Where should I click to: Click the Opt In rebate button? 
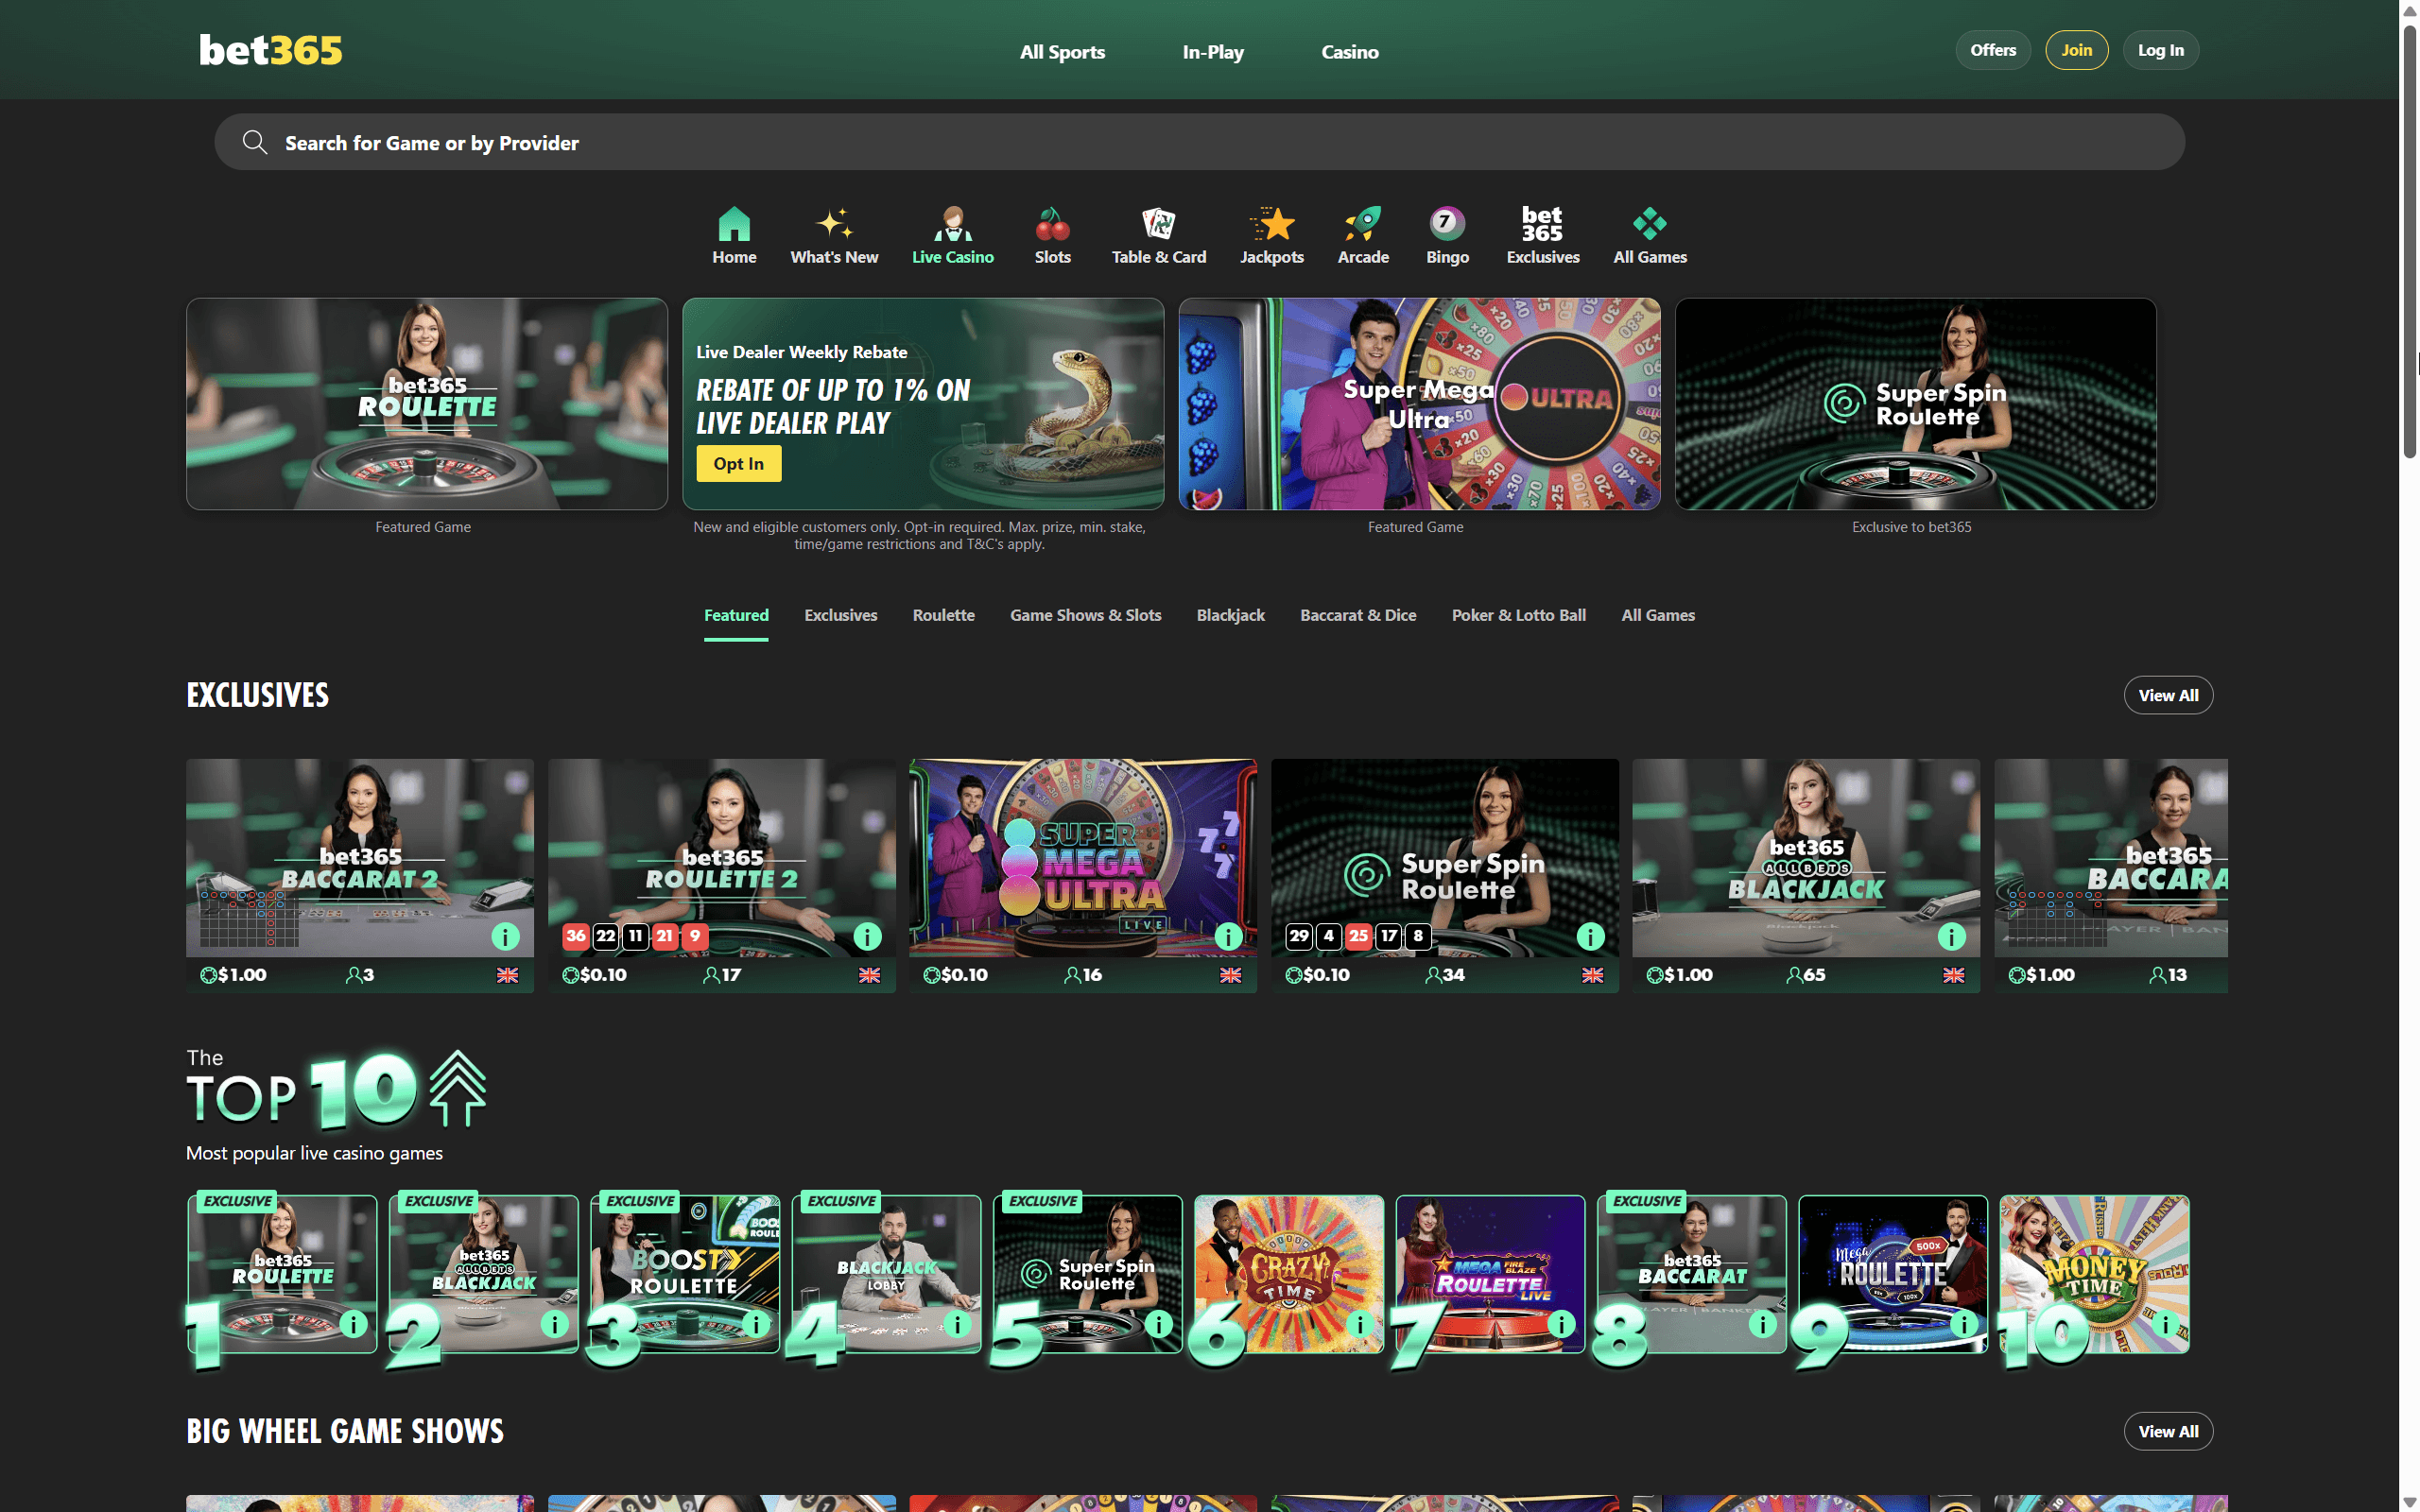(738, 463)
